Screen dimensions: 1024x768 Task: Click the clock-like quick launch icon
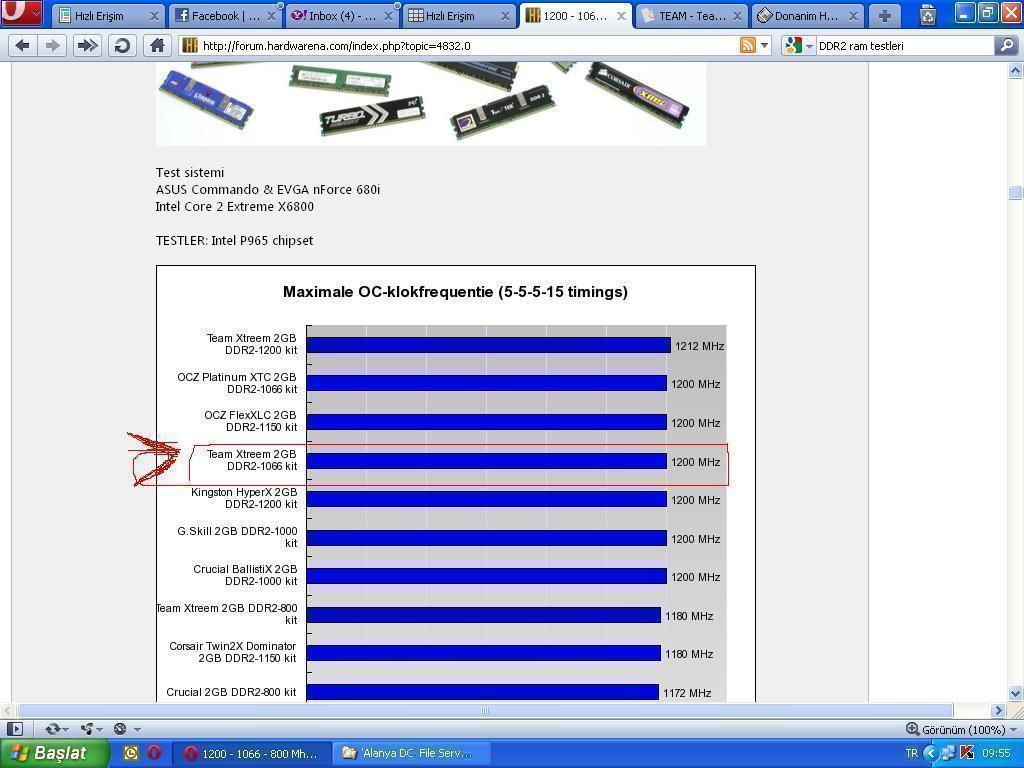pos(131,753)
